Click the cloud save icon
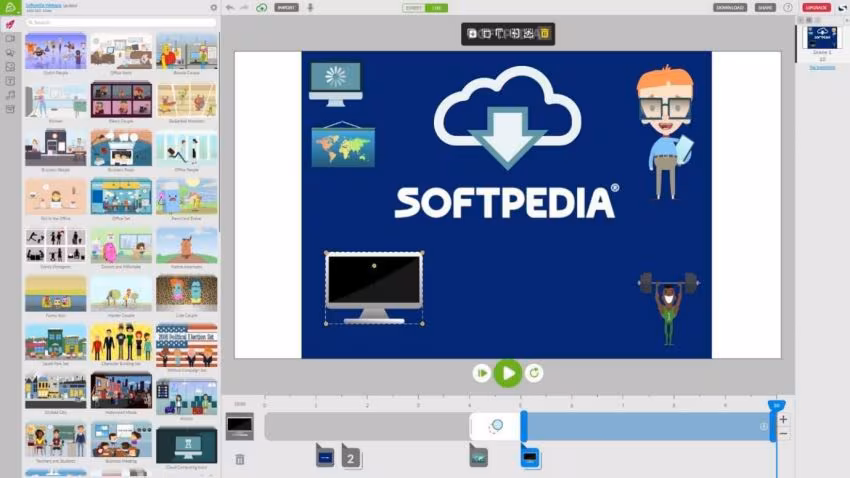 (262, 8)
